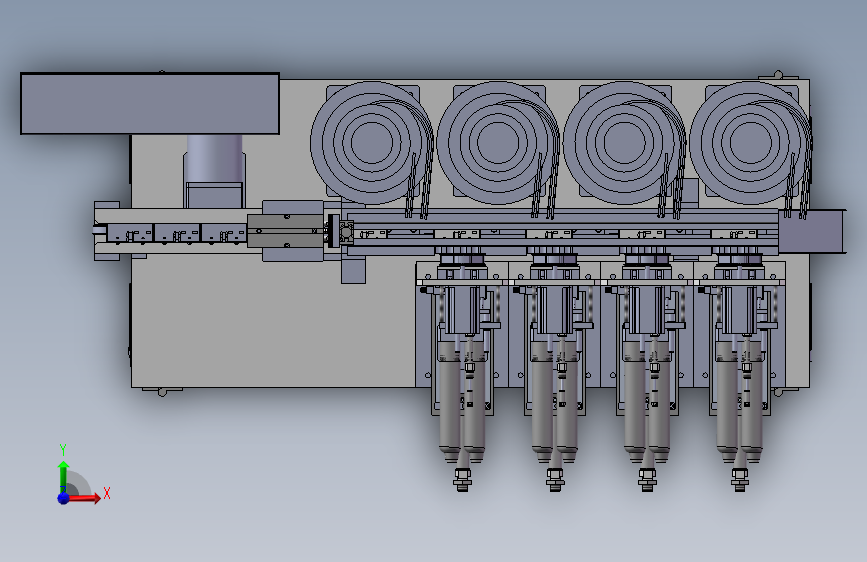
Task: Select the large rectangular hopper box in the model
Action: (150, 103)
